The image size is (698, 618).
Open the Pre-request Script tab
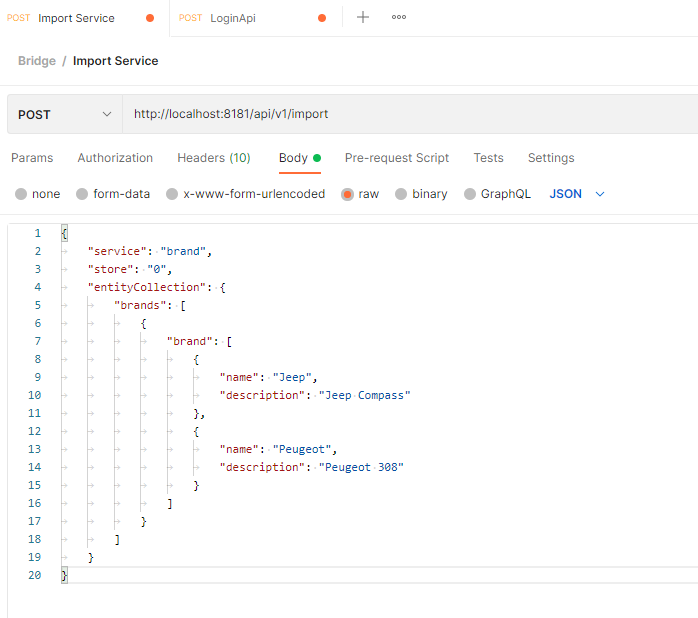[x=396, y=158]
